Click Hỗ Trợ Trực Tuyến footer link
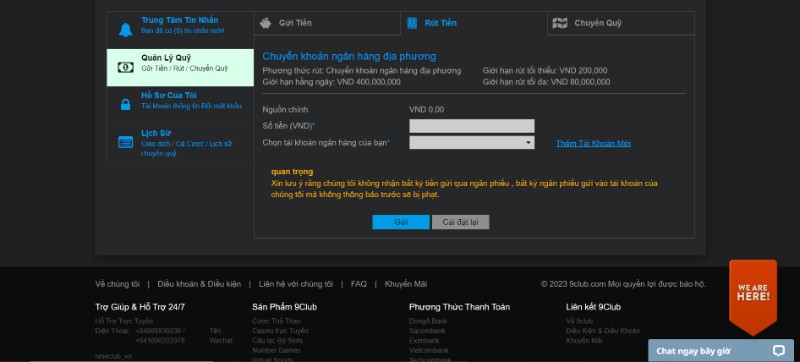 124,321
